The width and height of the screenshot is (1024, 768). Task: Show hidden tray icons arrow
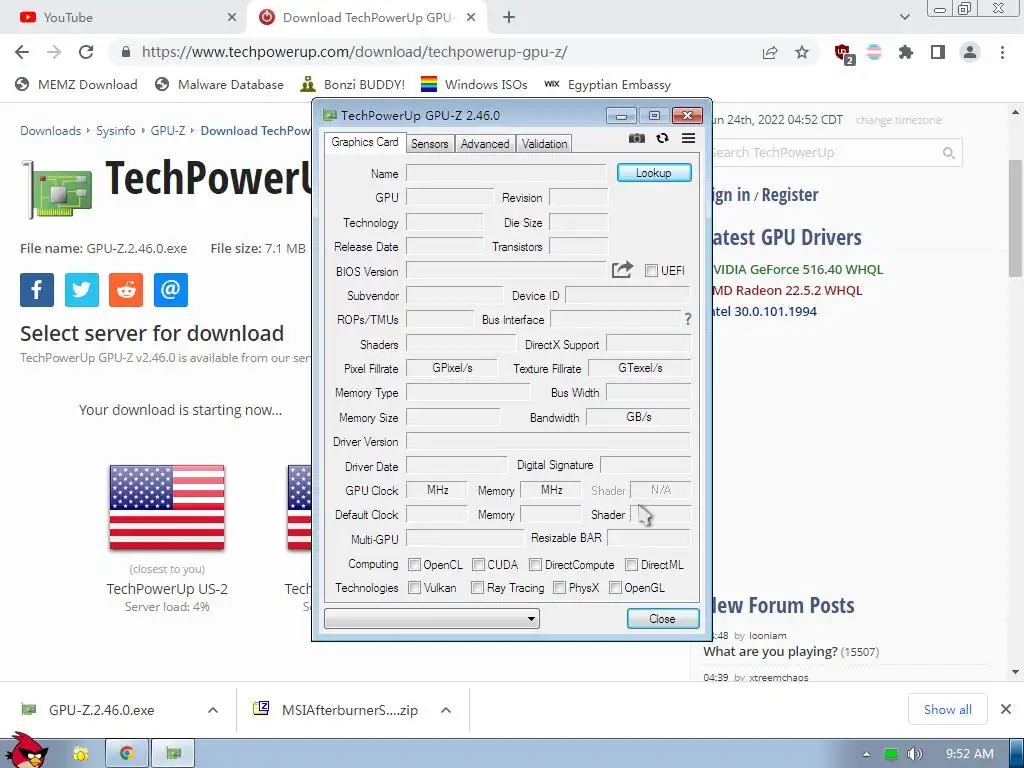(866, 754)
